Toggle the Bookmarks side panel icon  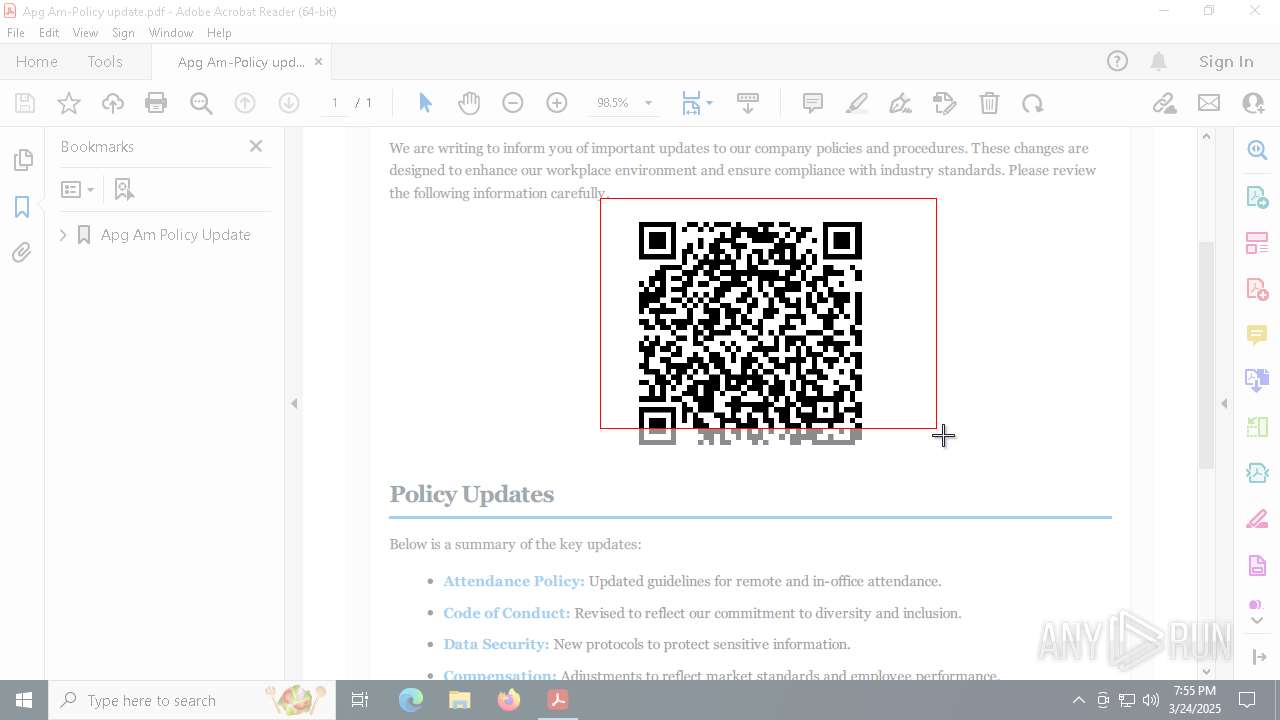[x=22, y=207]
